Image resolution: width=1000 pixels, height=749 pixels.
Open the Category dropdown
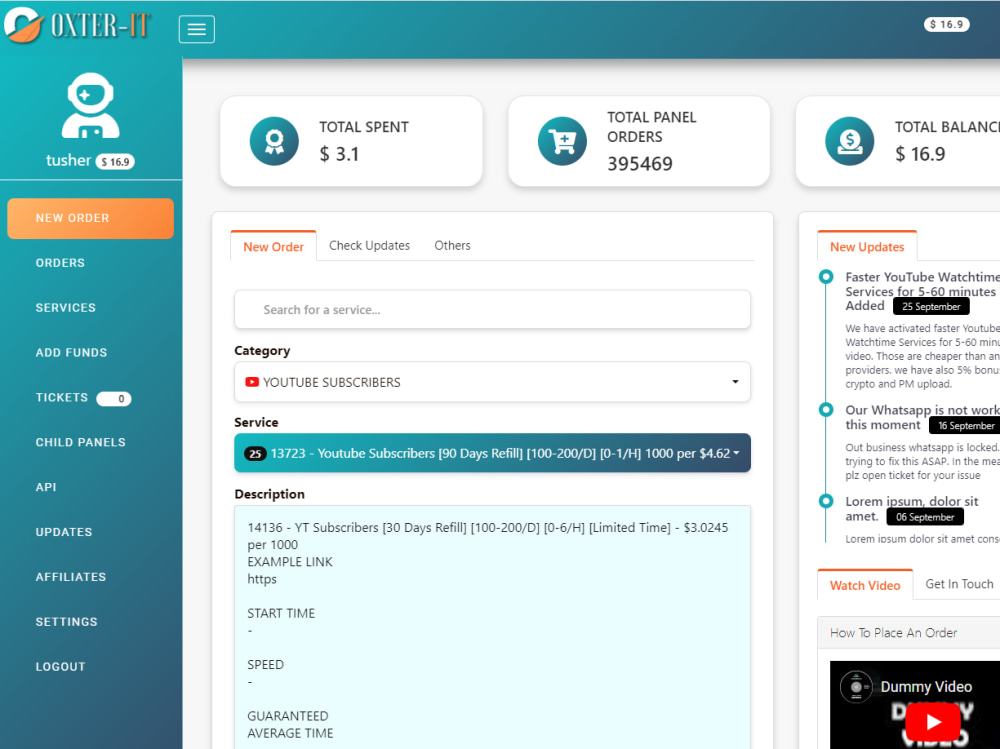(x=492, y=382)
